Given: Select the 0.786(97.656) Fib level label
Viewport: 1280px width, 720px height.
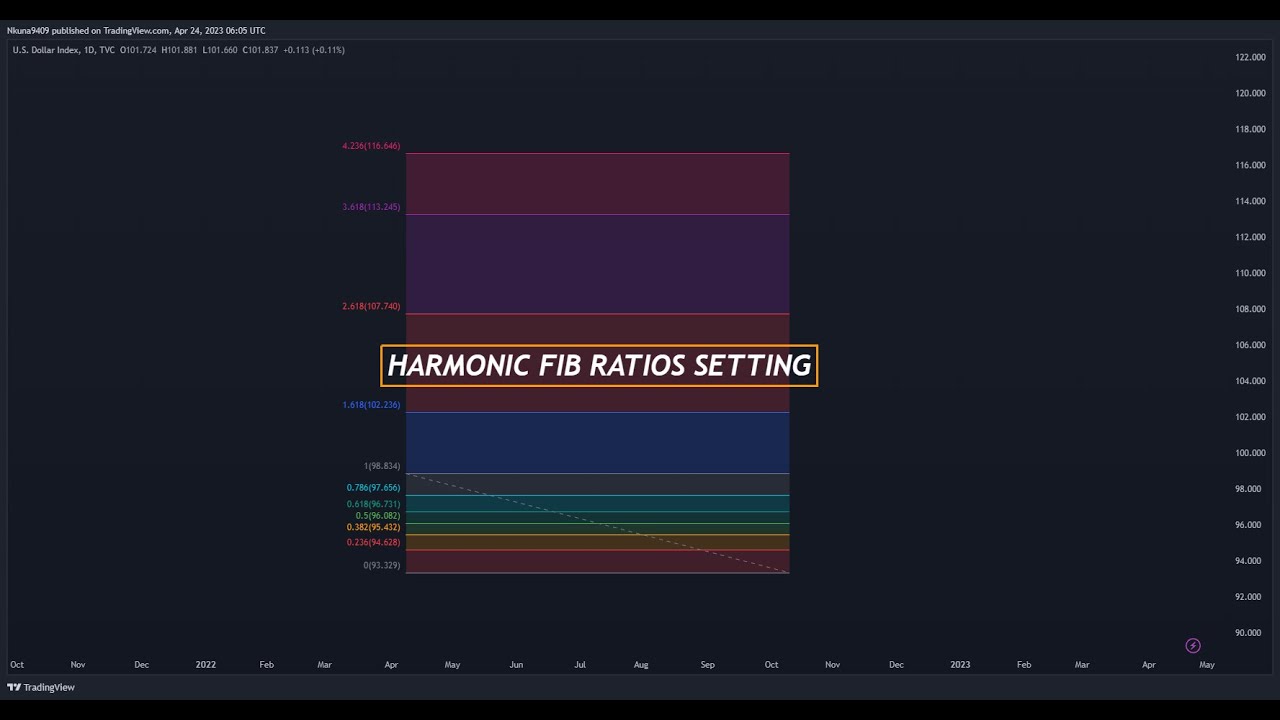Looking at the screenshot, I should [x=373, y=488].
